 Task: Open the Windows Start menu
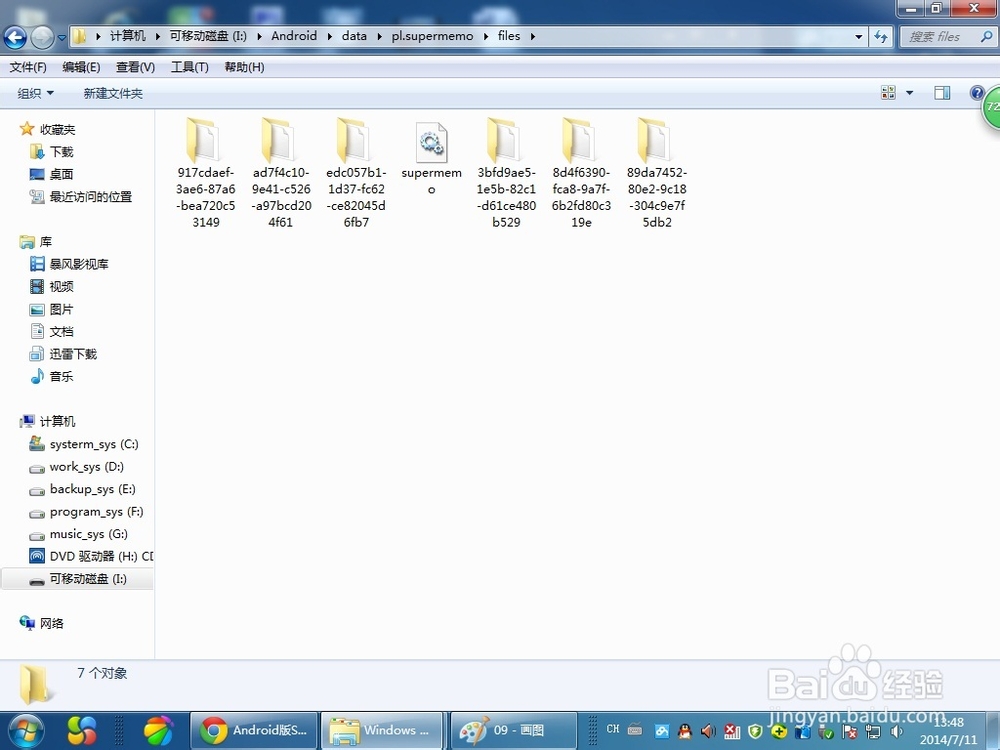point(26,730)
